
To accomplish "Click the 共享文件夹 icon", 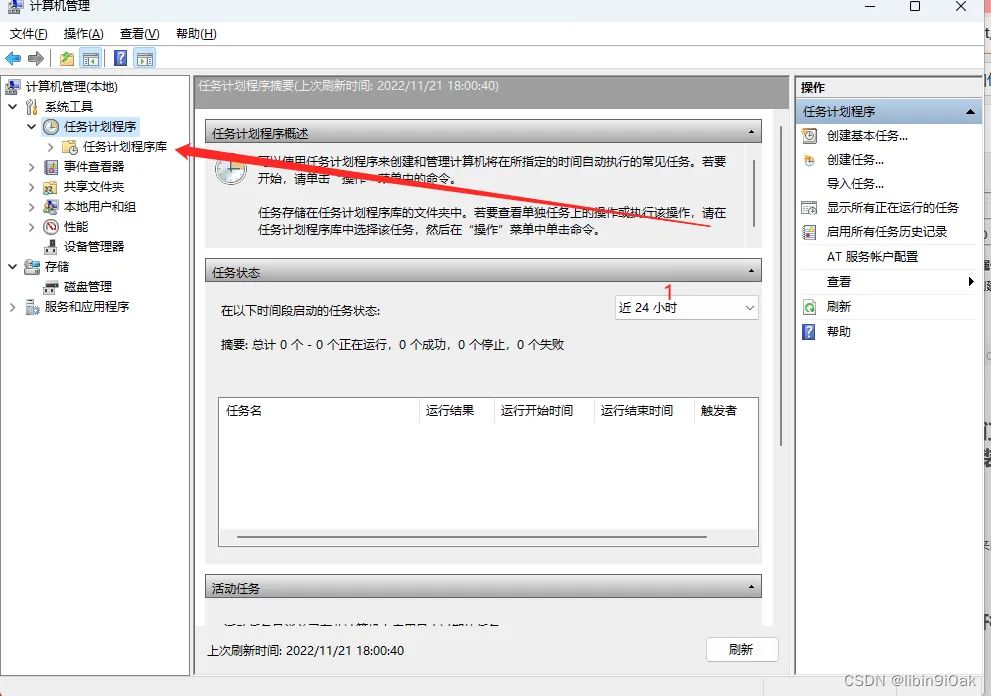I will [x=51, y=187].
